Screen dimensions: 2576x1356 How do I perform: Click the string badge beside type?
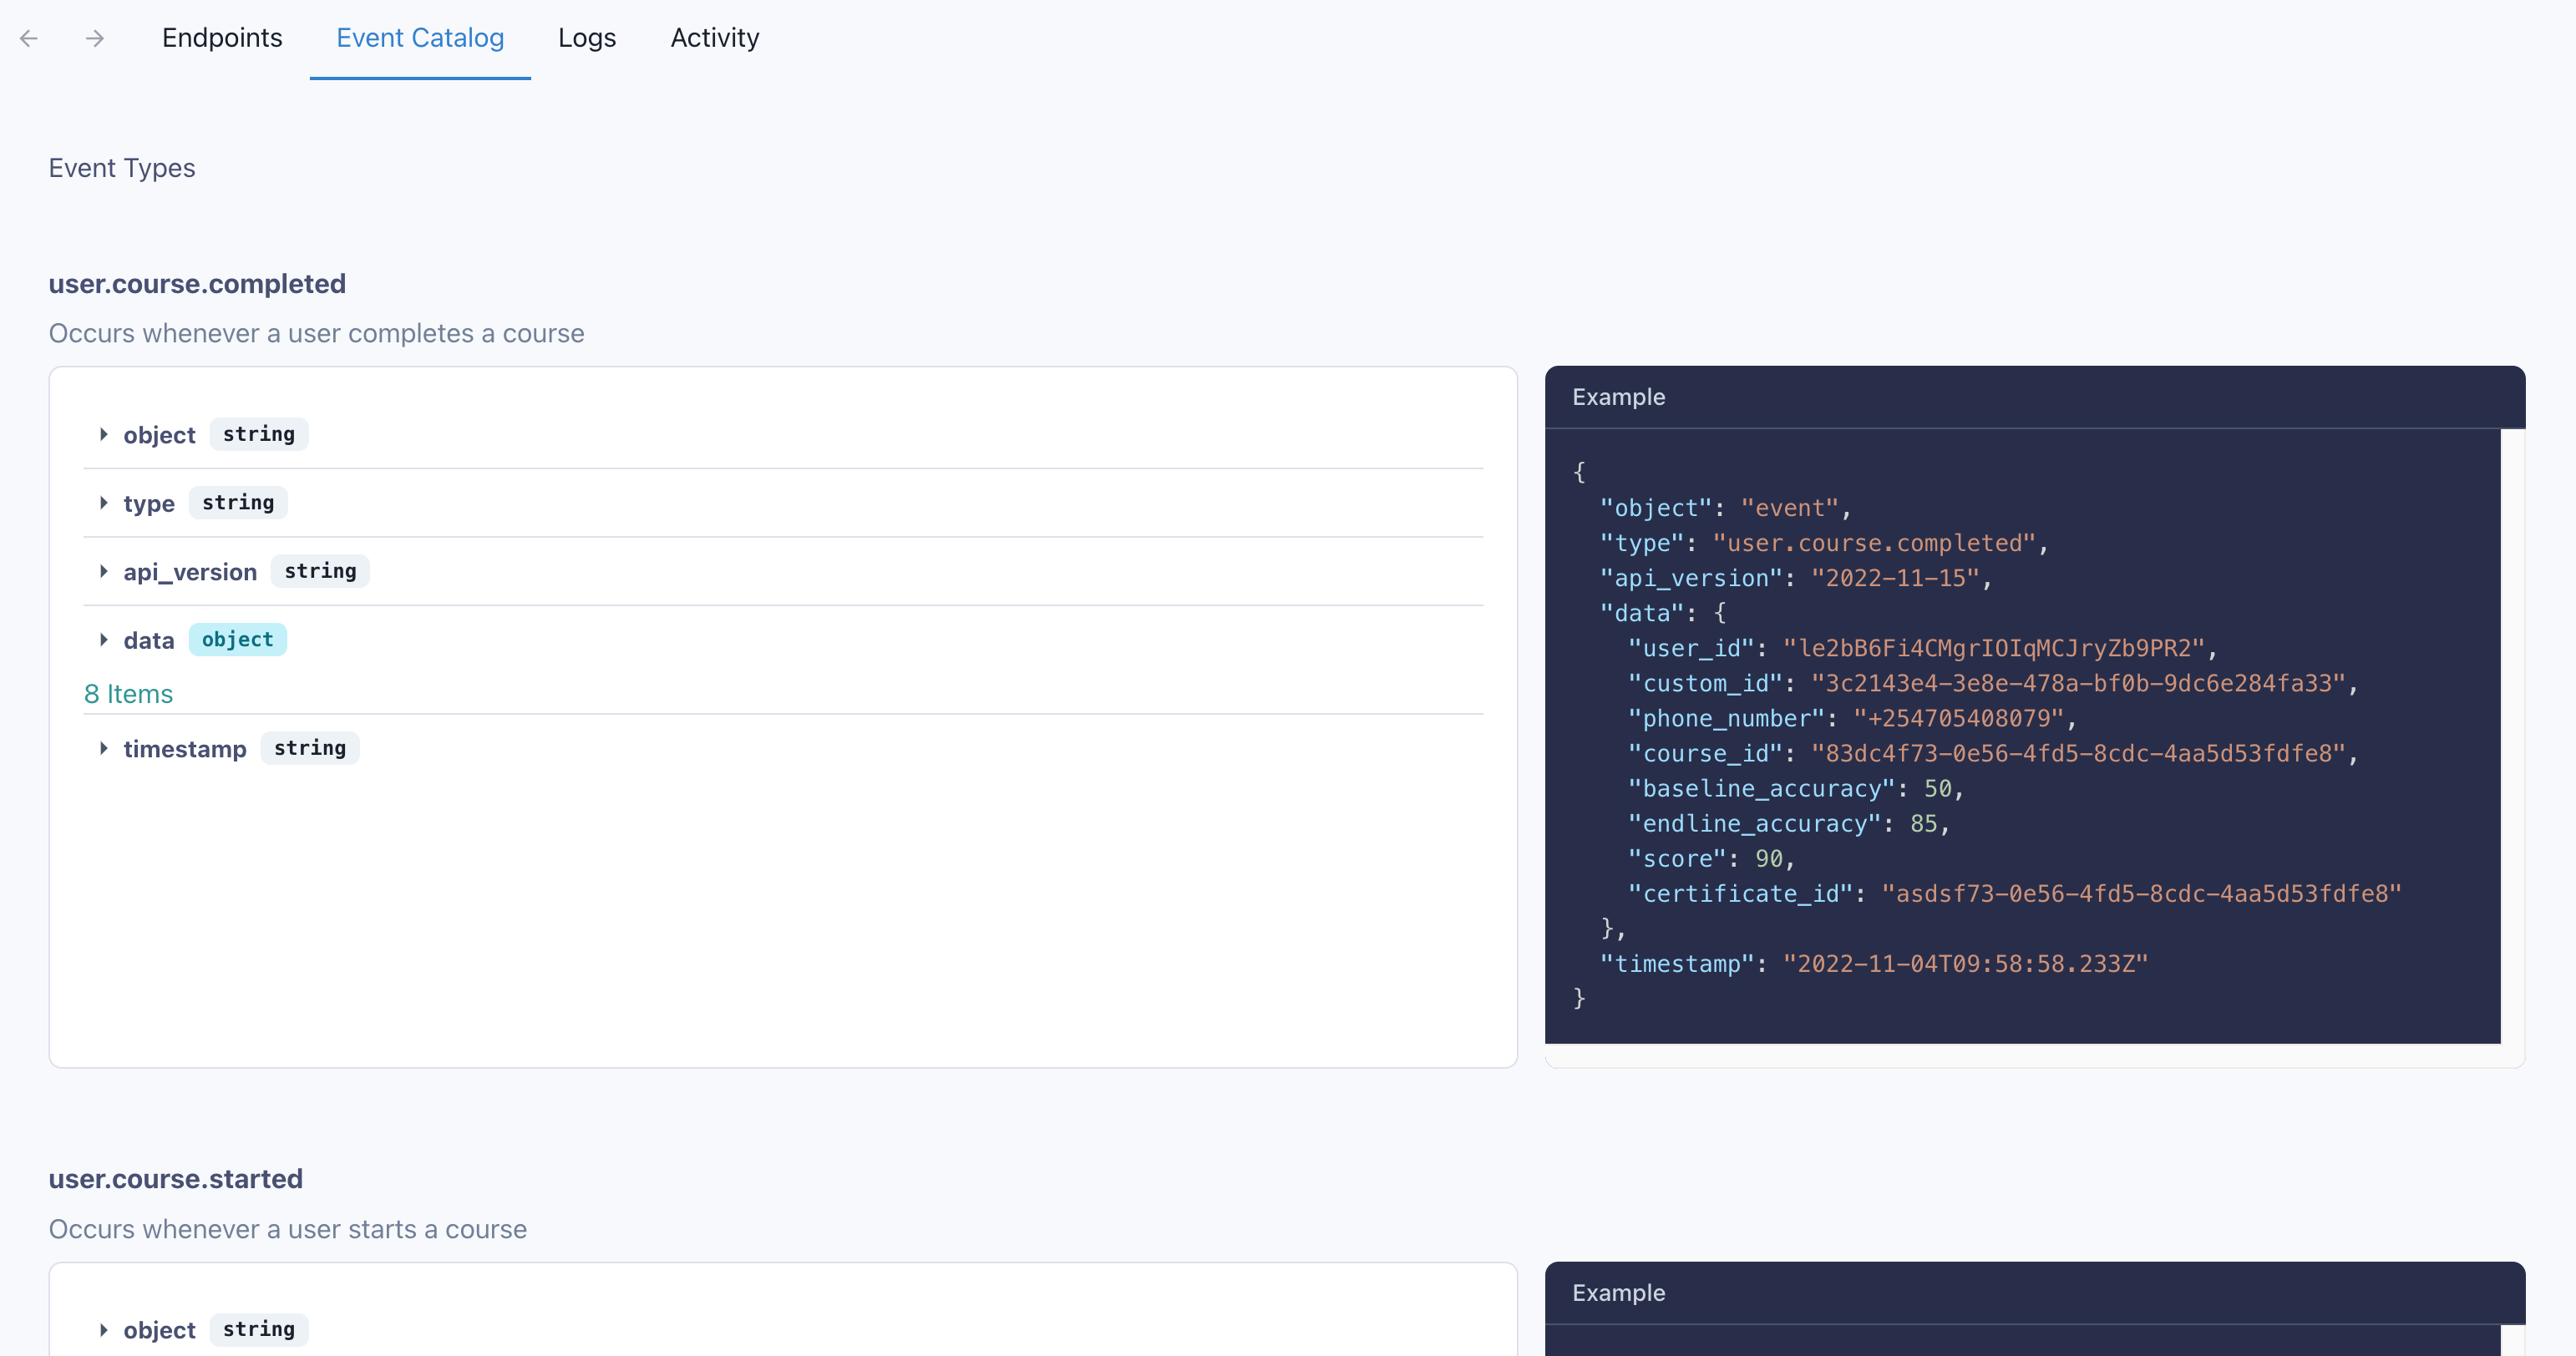point(238,502)
